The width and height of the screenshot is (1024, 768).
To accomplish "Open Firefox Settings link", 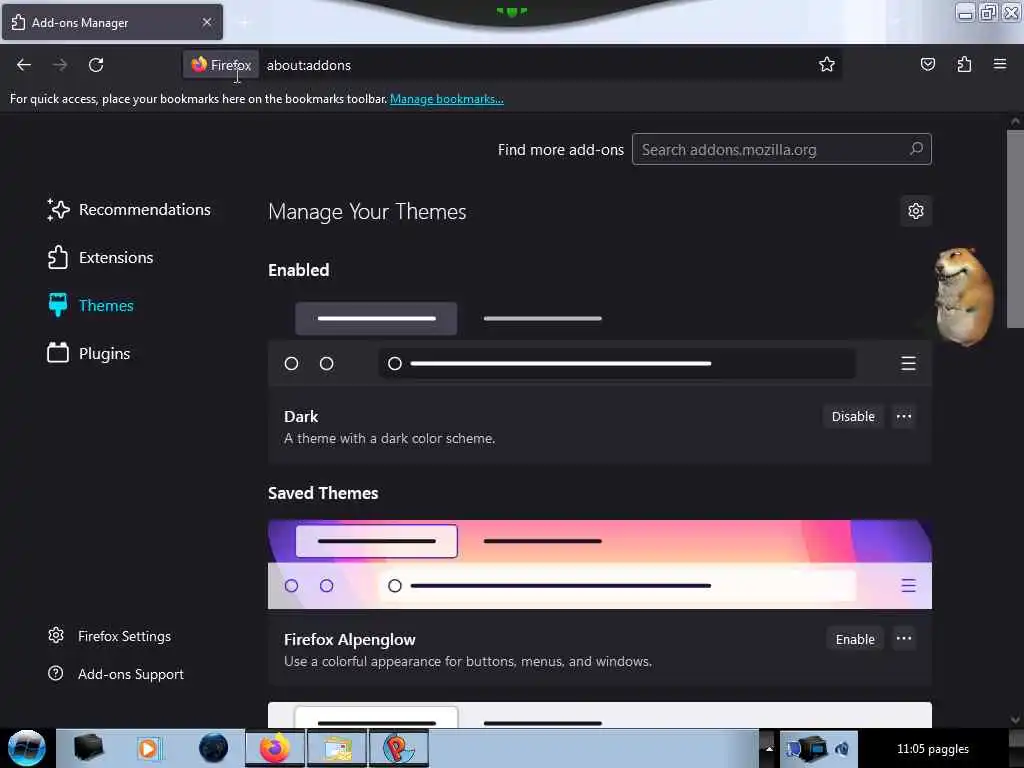I will point(124,636).
